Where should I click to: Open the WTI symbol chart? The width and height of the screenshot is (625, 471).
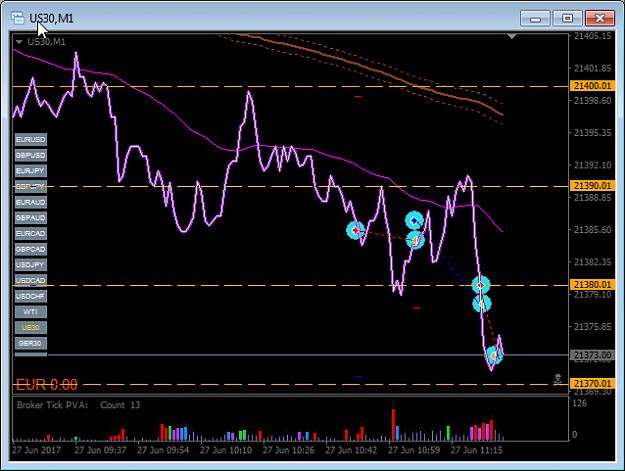[31, 312]
